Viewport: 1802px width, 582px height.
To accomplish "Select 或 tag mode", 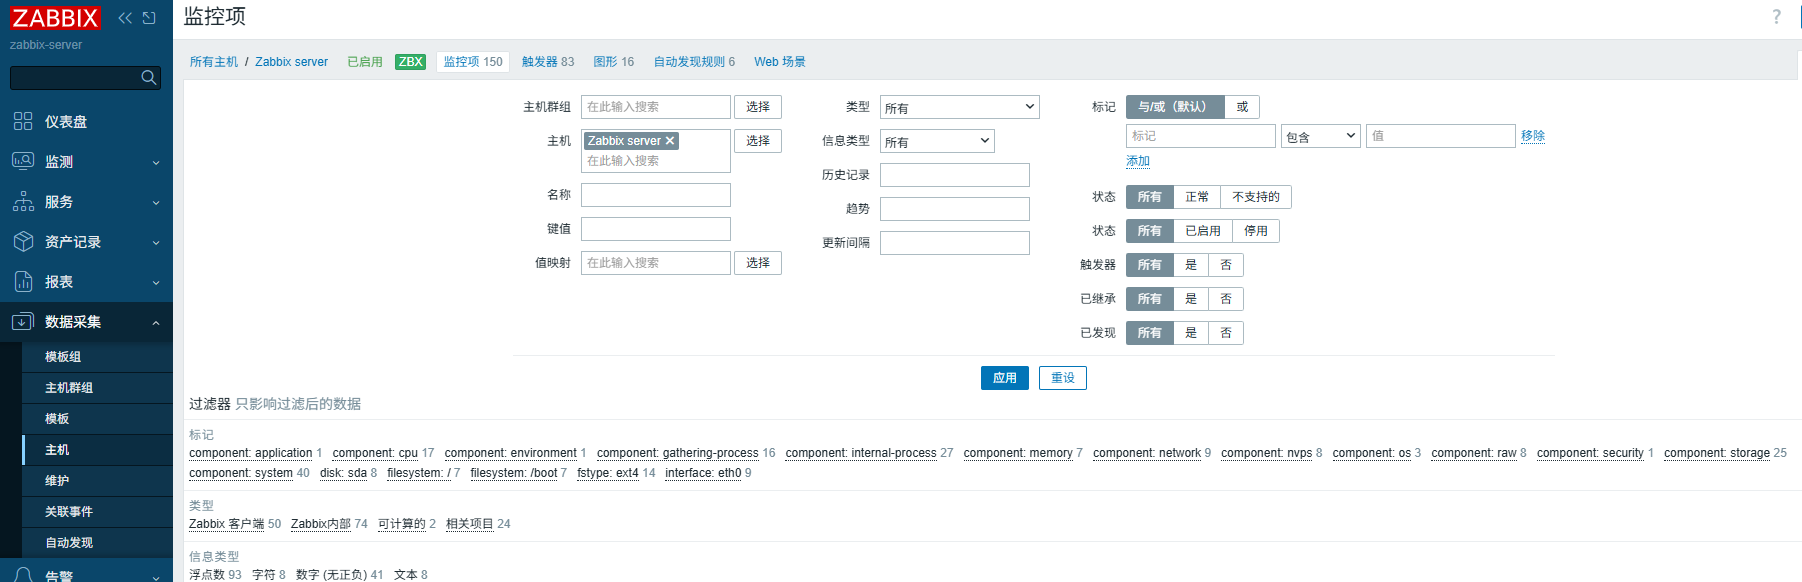I will 1242,107.
